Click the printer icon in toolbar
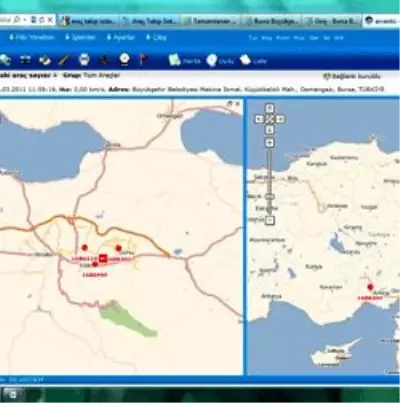 click(x=84, y=60)
